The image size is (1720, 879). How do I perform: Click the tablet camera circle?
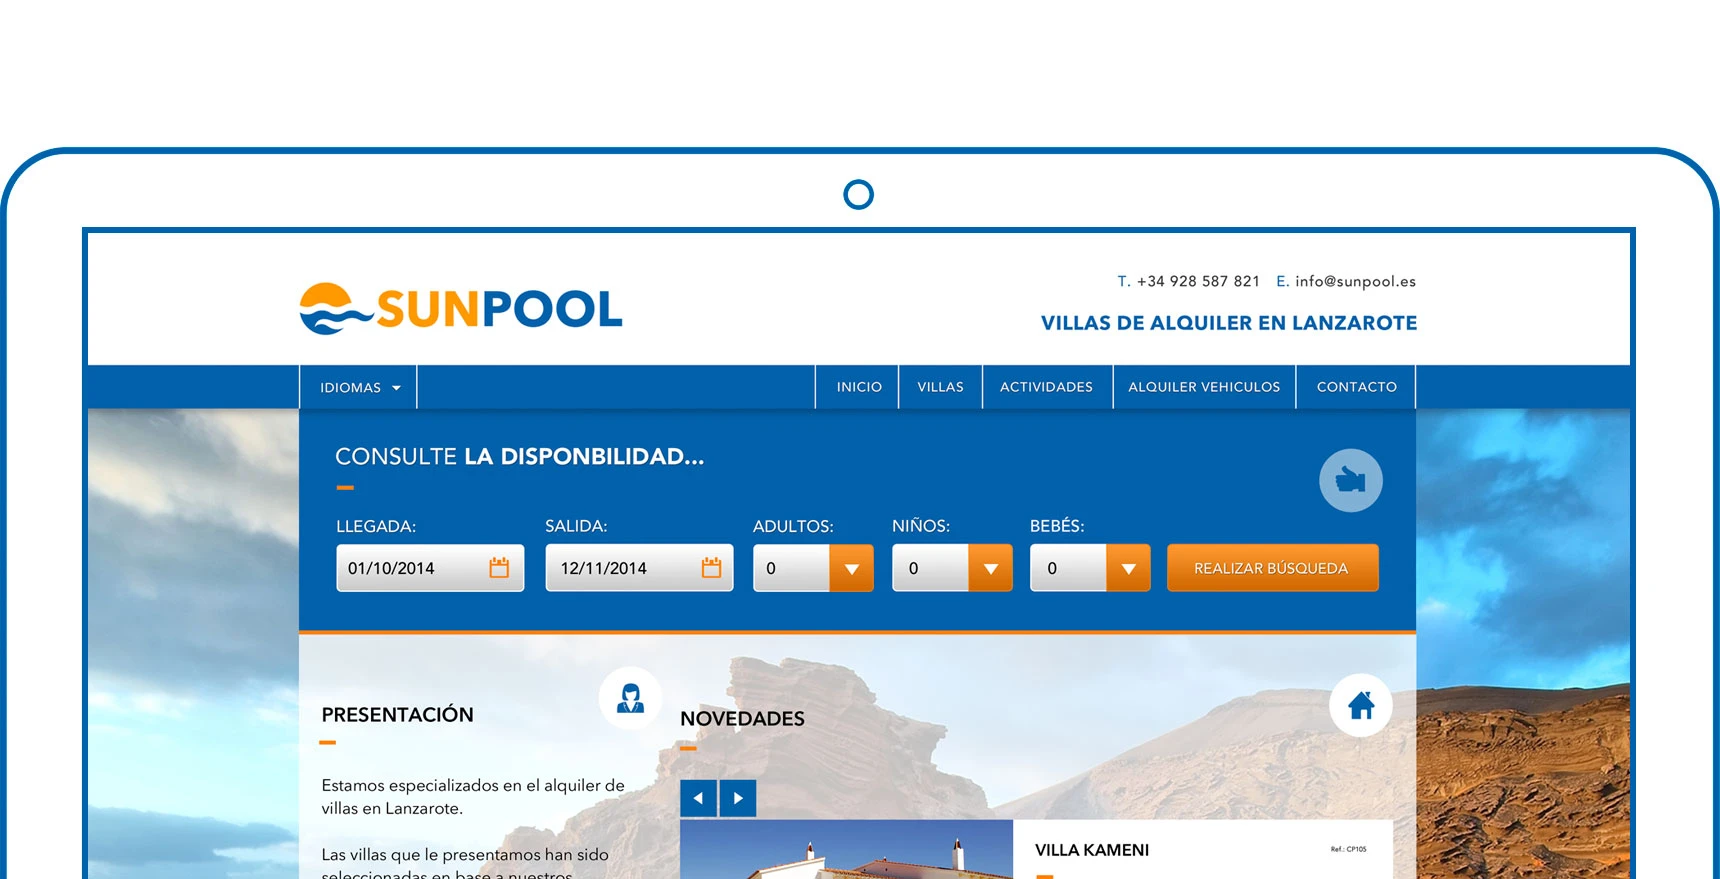click(x=859, y=194)
